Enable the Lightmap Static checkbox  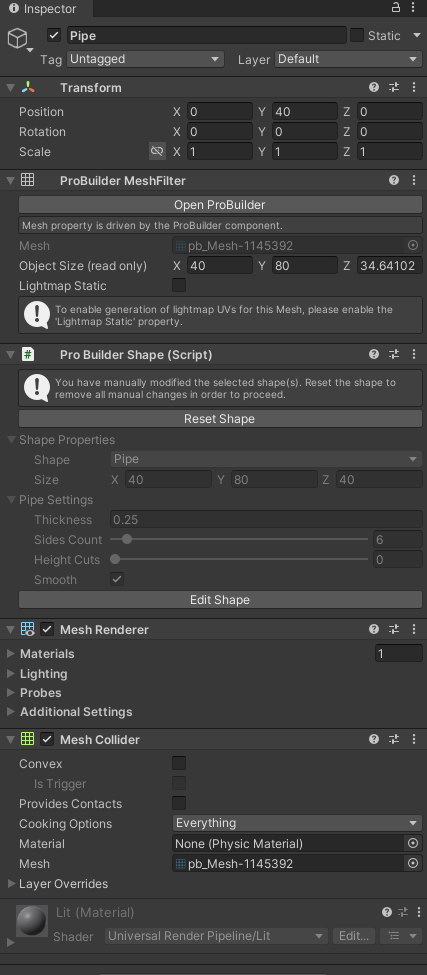pos(179,285)
